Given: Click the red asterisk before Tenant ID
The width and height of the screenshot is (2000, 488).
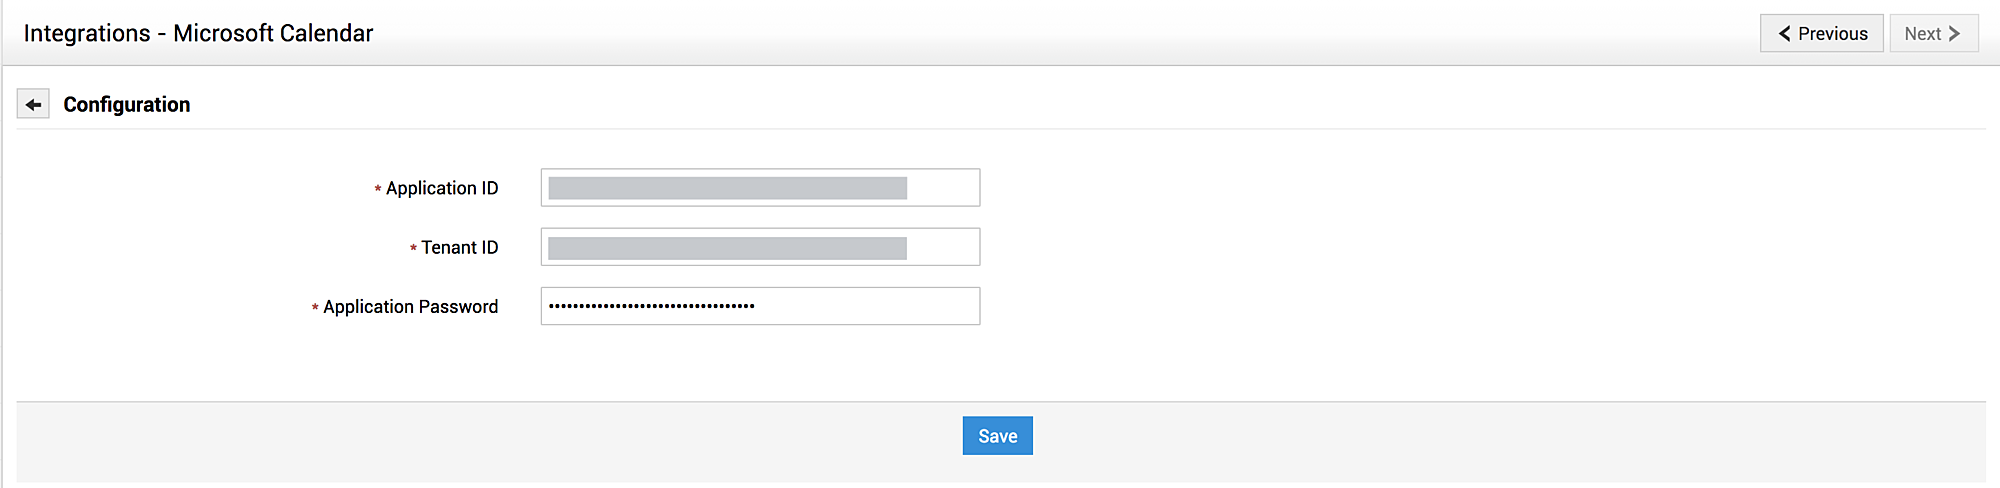Looking at the screenshot, I should [x=413, y=248].
